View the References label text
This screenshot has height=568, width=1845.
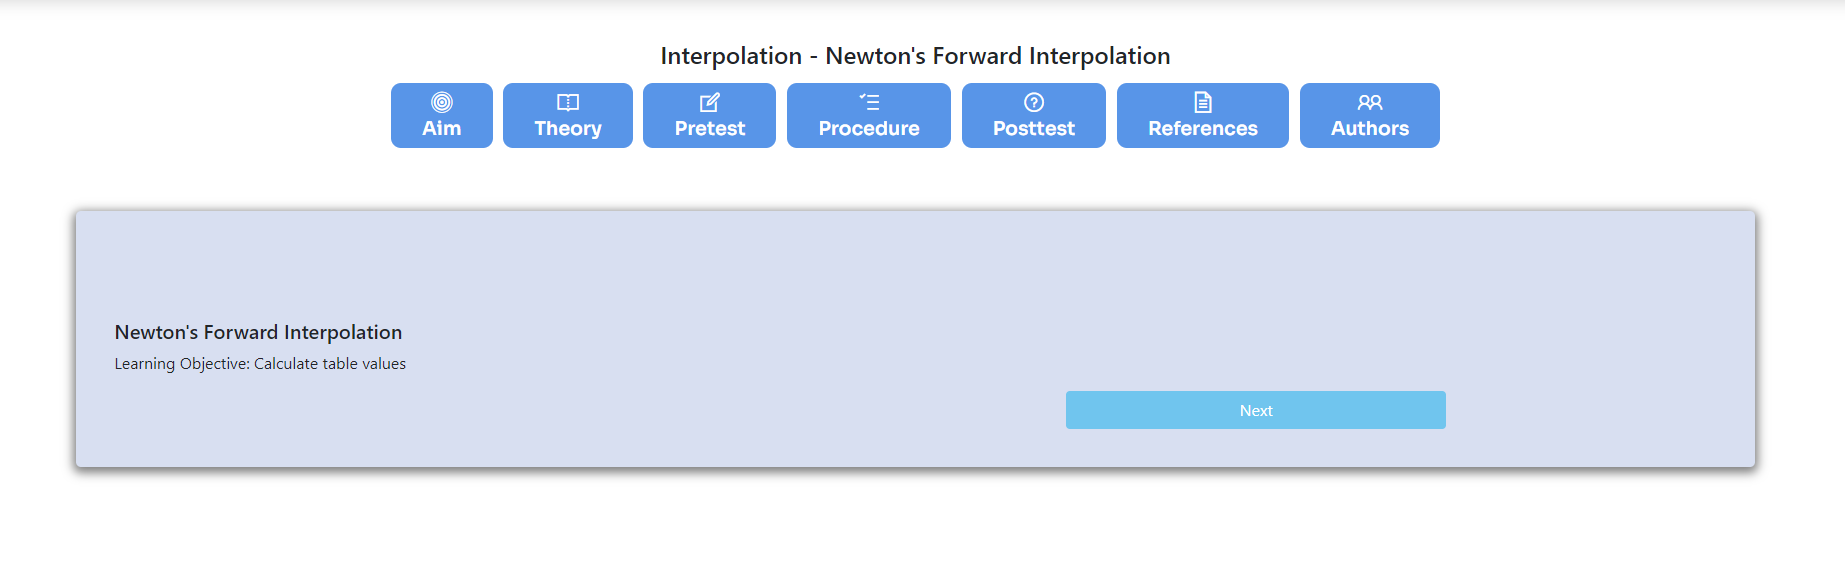point(1203,128)
